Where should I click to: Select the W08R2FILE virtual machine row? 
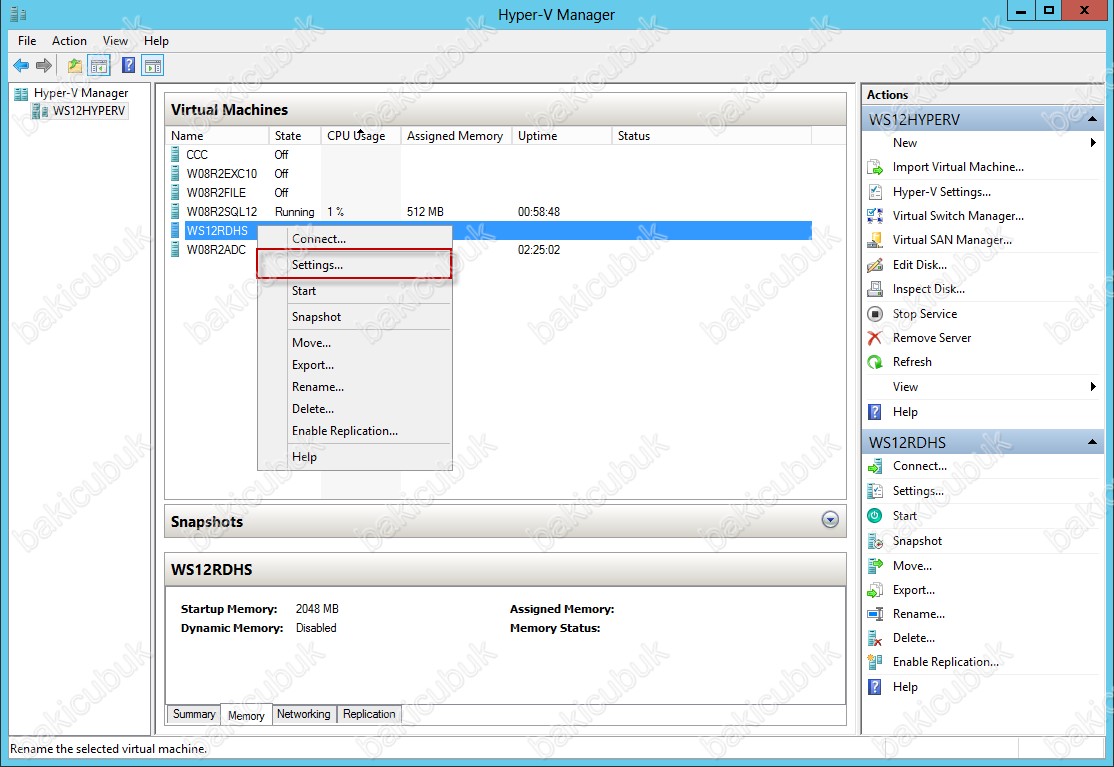(x=490, y=193)
